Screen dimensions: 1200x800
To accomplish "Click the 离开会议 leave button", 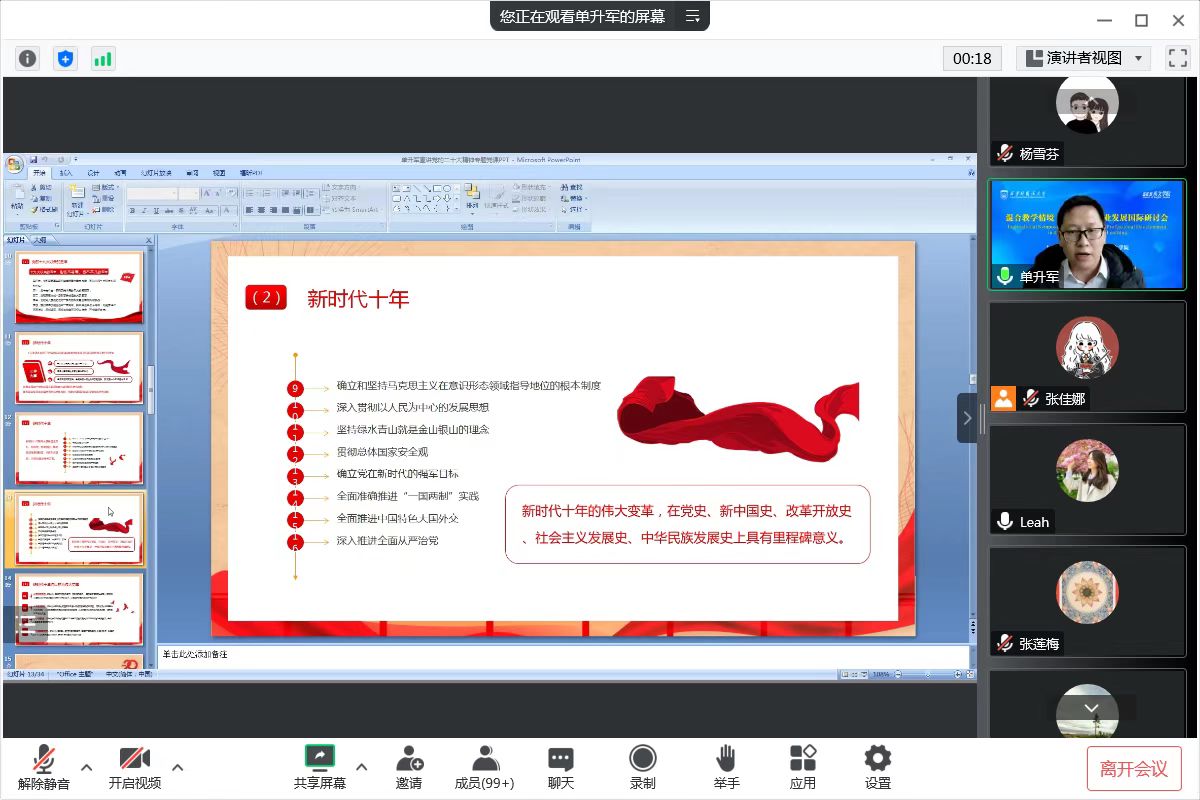I will [x=1134, y=768].
